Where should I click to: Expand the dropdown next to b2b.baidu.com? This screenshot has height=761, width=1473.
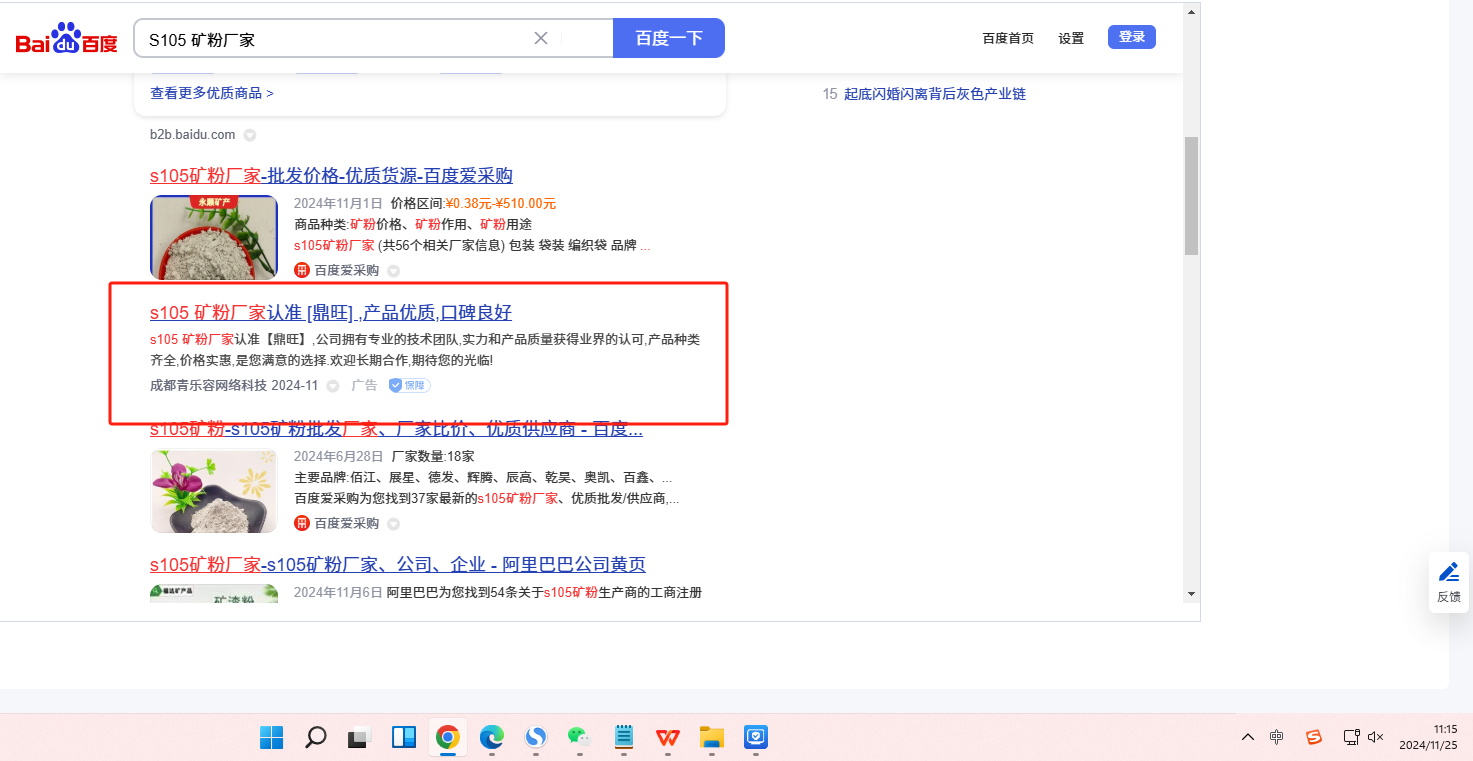pos(250,135)
